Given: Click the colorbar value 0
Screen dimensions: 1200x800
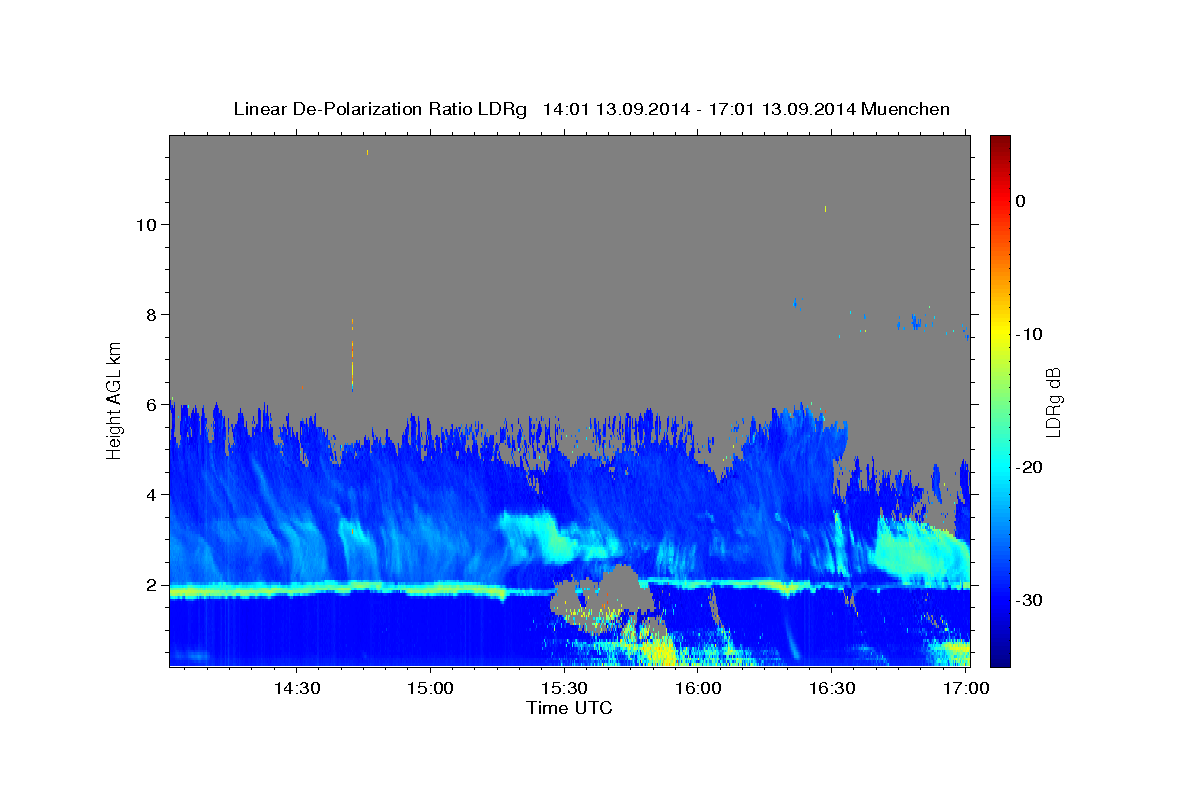Looking at the screenshot, I should (x=1021, y=201).
